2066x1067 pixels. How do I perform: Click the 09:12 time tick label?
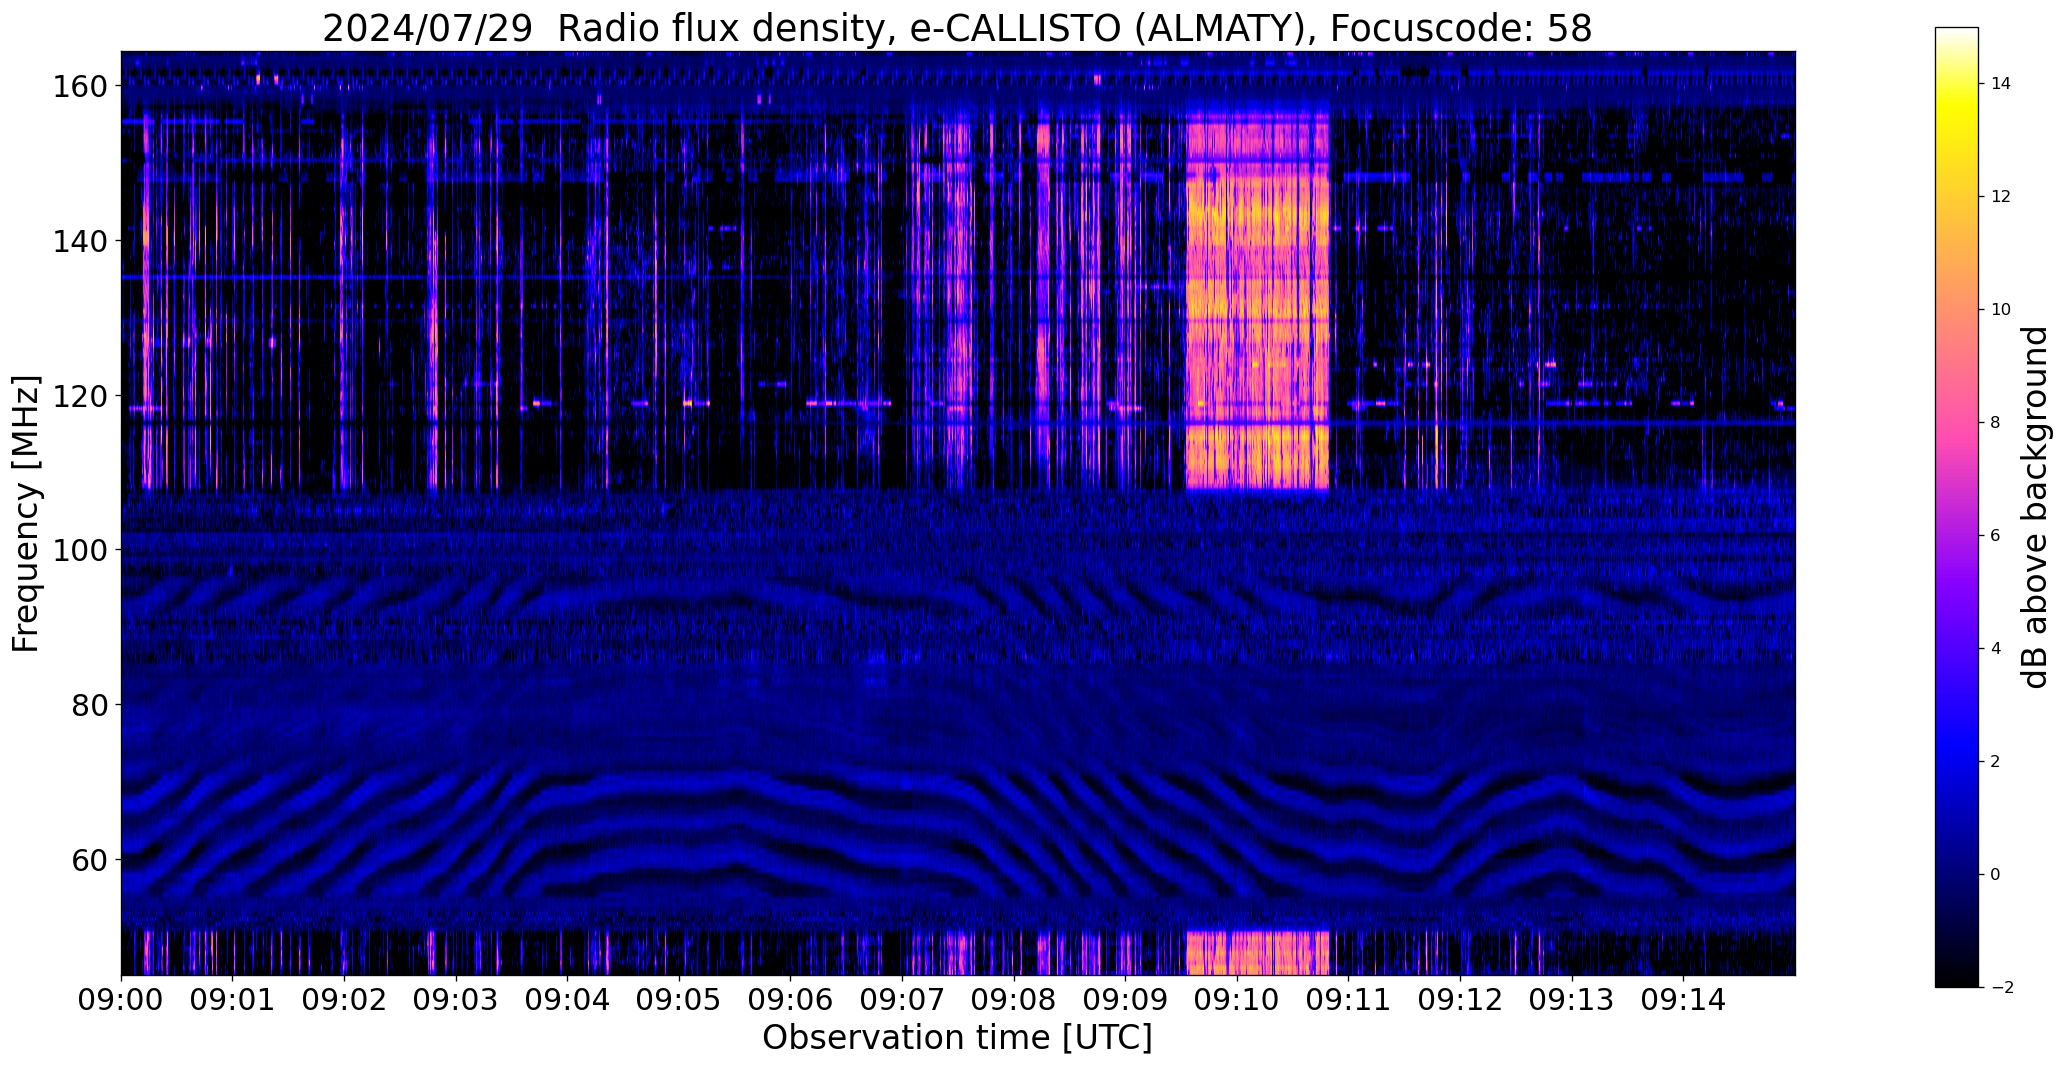pos(1461,1000)
